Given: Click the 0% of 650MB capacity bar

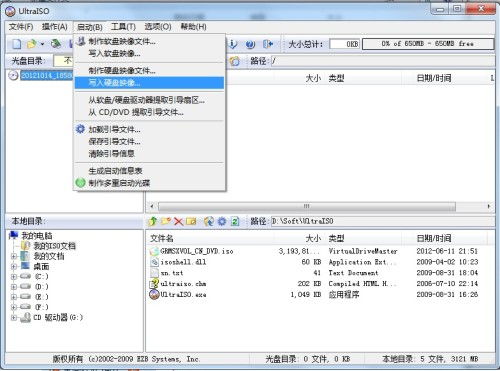Looking at the screenshot, I should [428, 44].
